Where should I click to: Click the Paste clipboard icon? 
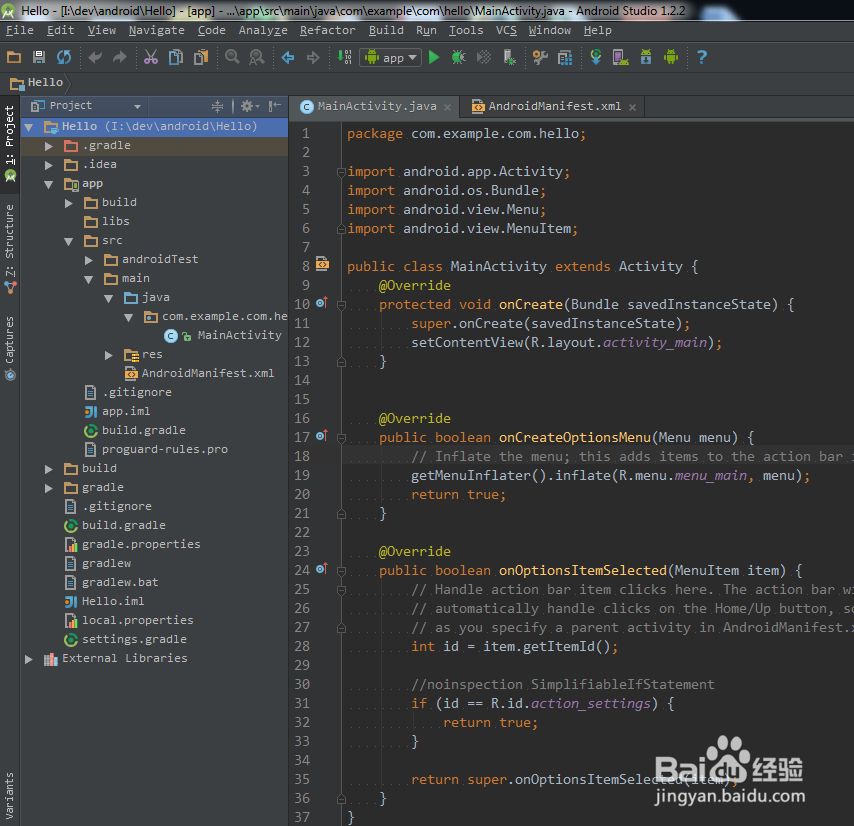click(201, 57)
